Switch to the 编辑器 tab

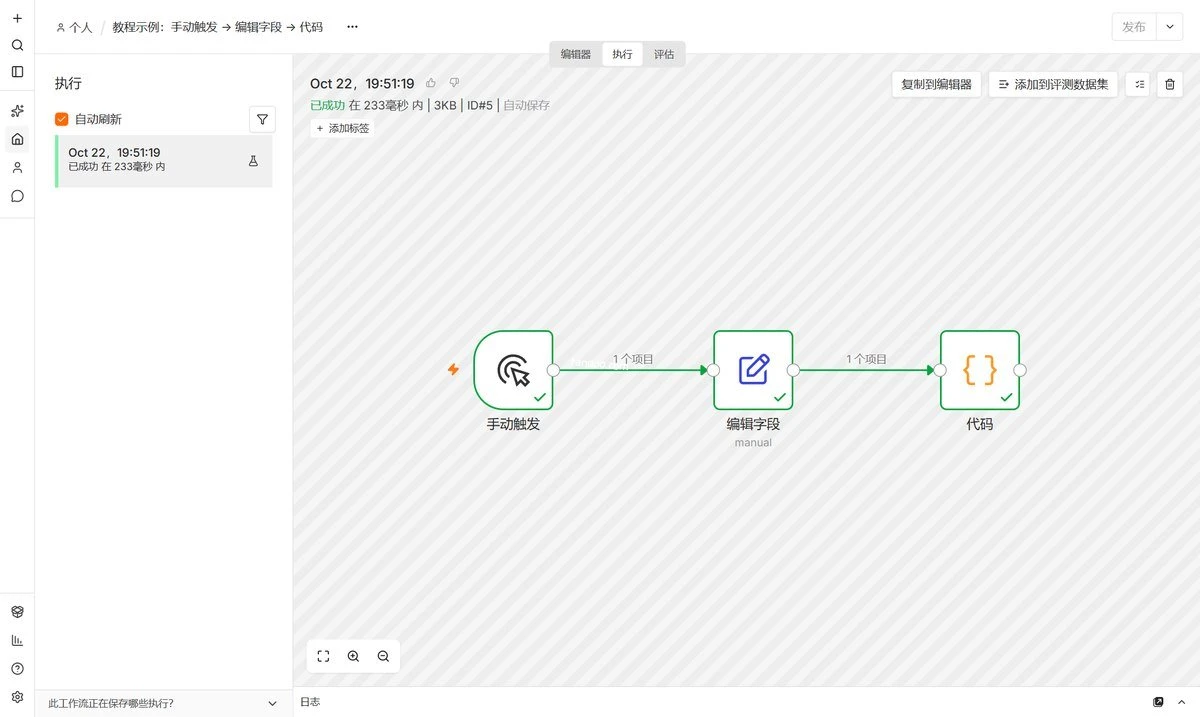coord(576,54)
